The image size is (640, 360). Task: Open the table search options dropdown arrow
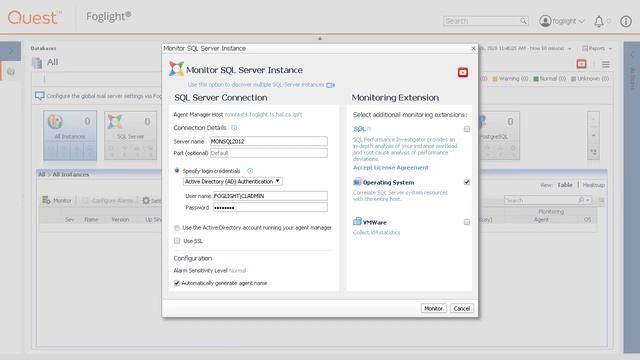588,200
